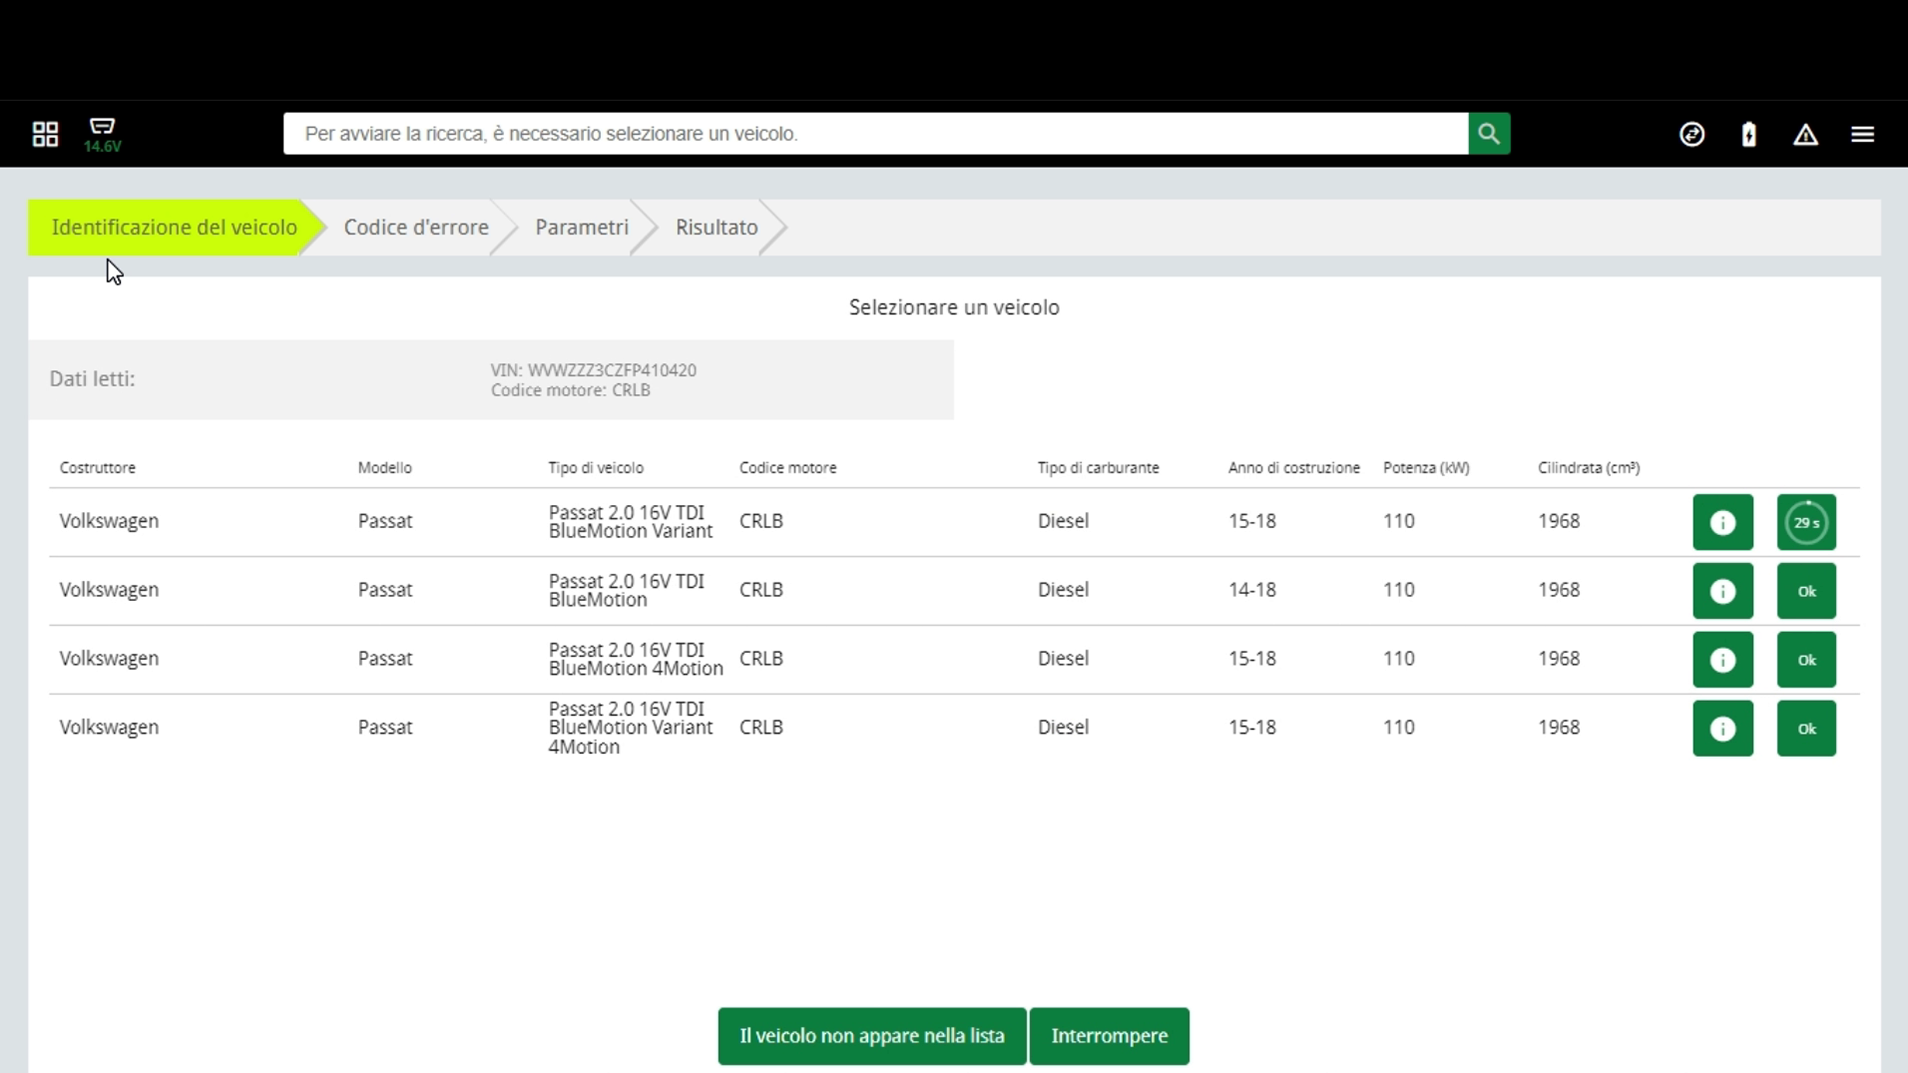
Task: Click the Costruttore column header
Action: click(x=97, y=467)
